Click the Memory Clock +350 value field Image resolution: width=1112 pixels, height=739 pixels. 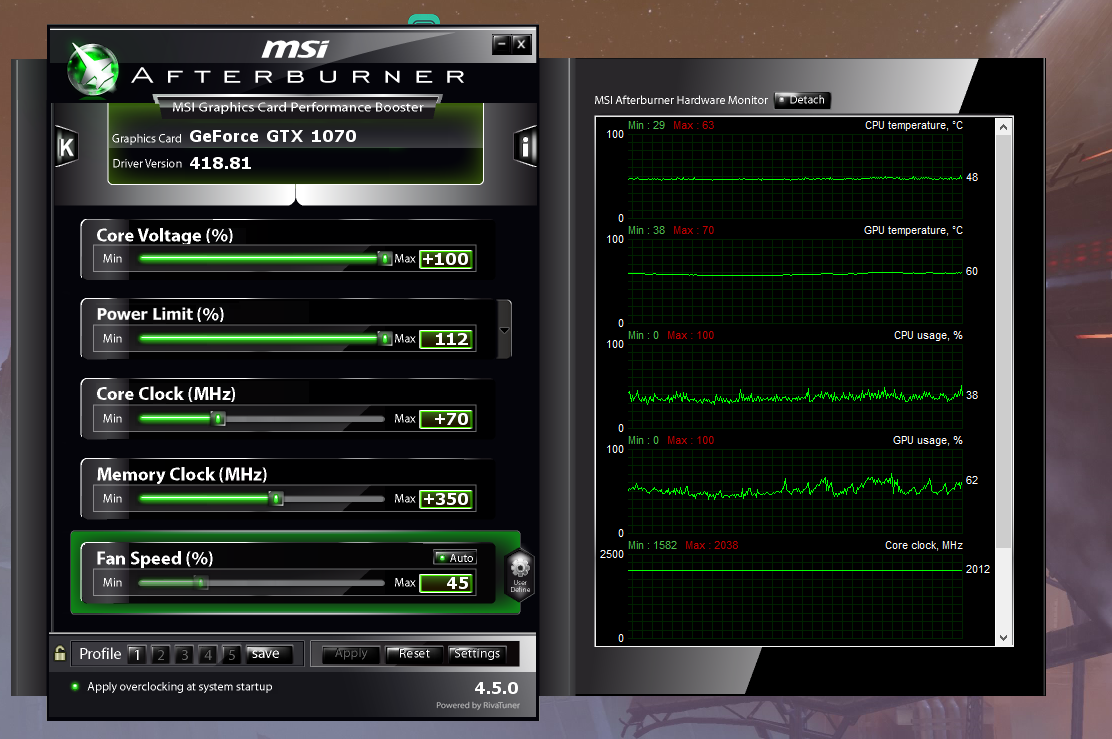447,500
